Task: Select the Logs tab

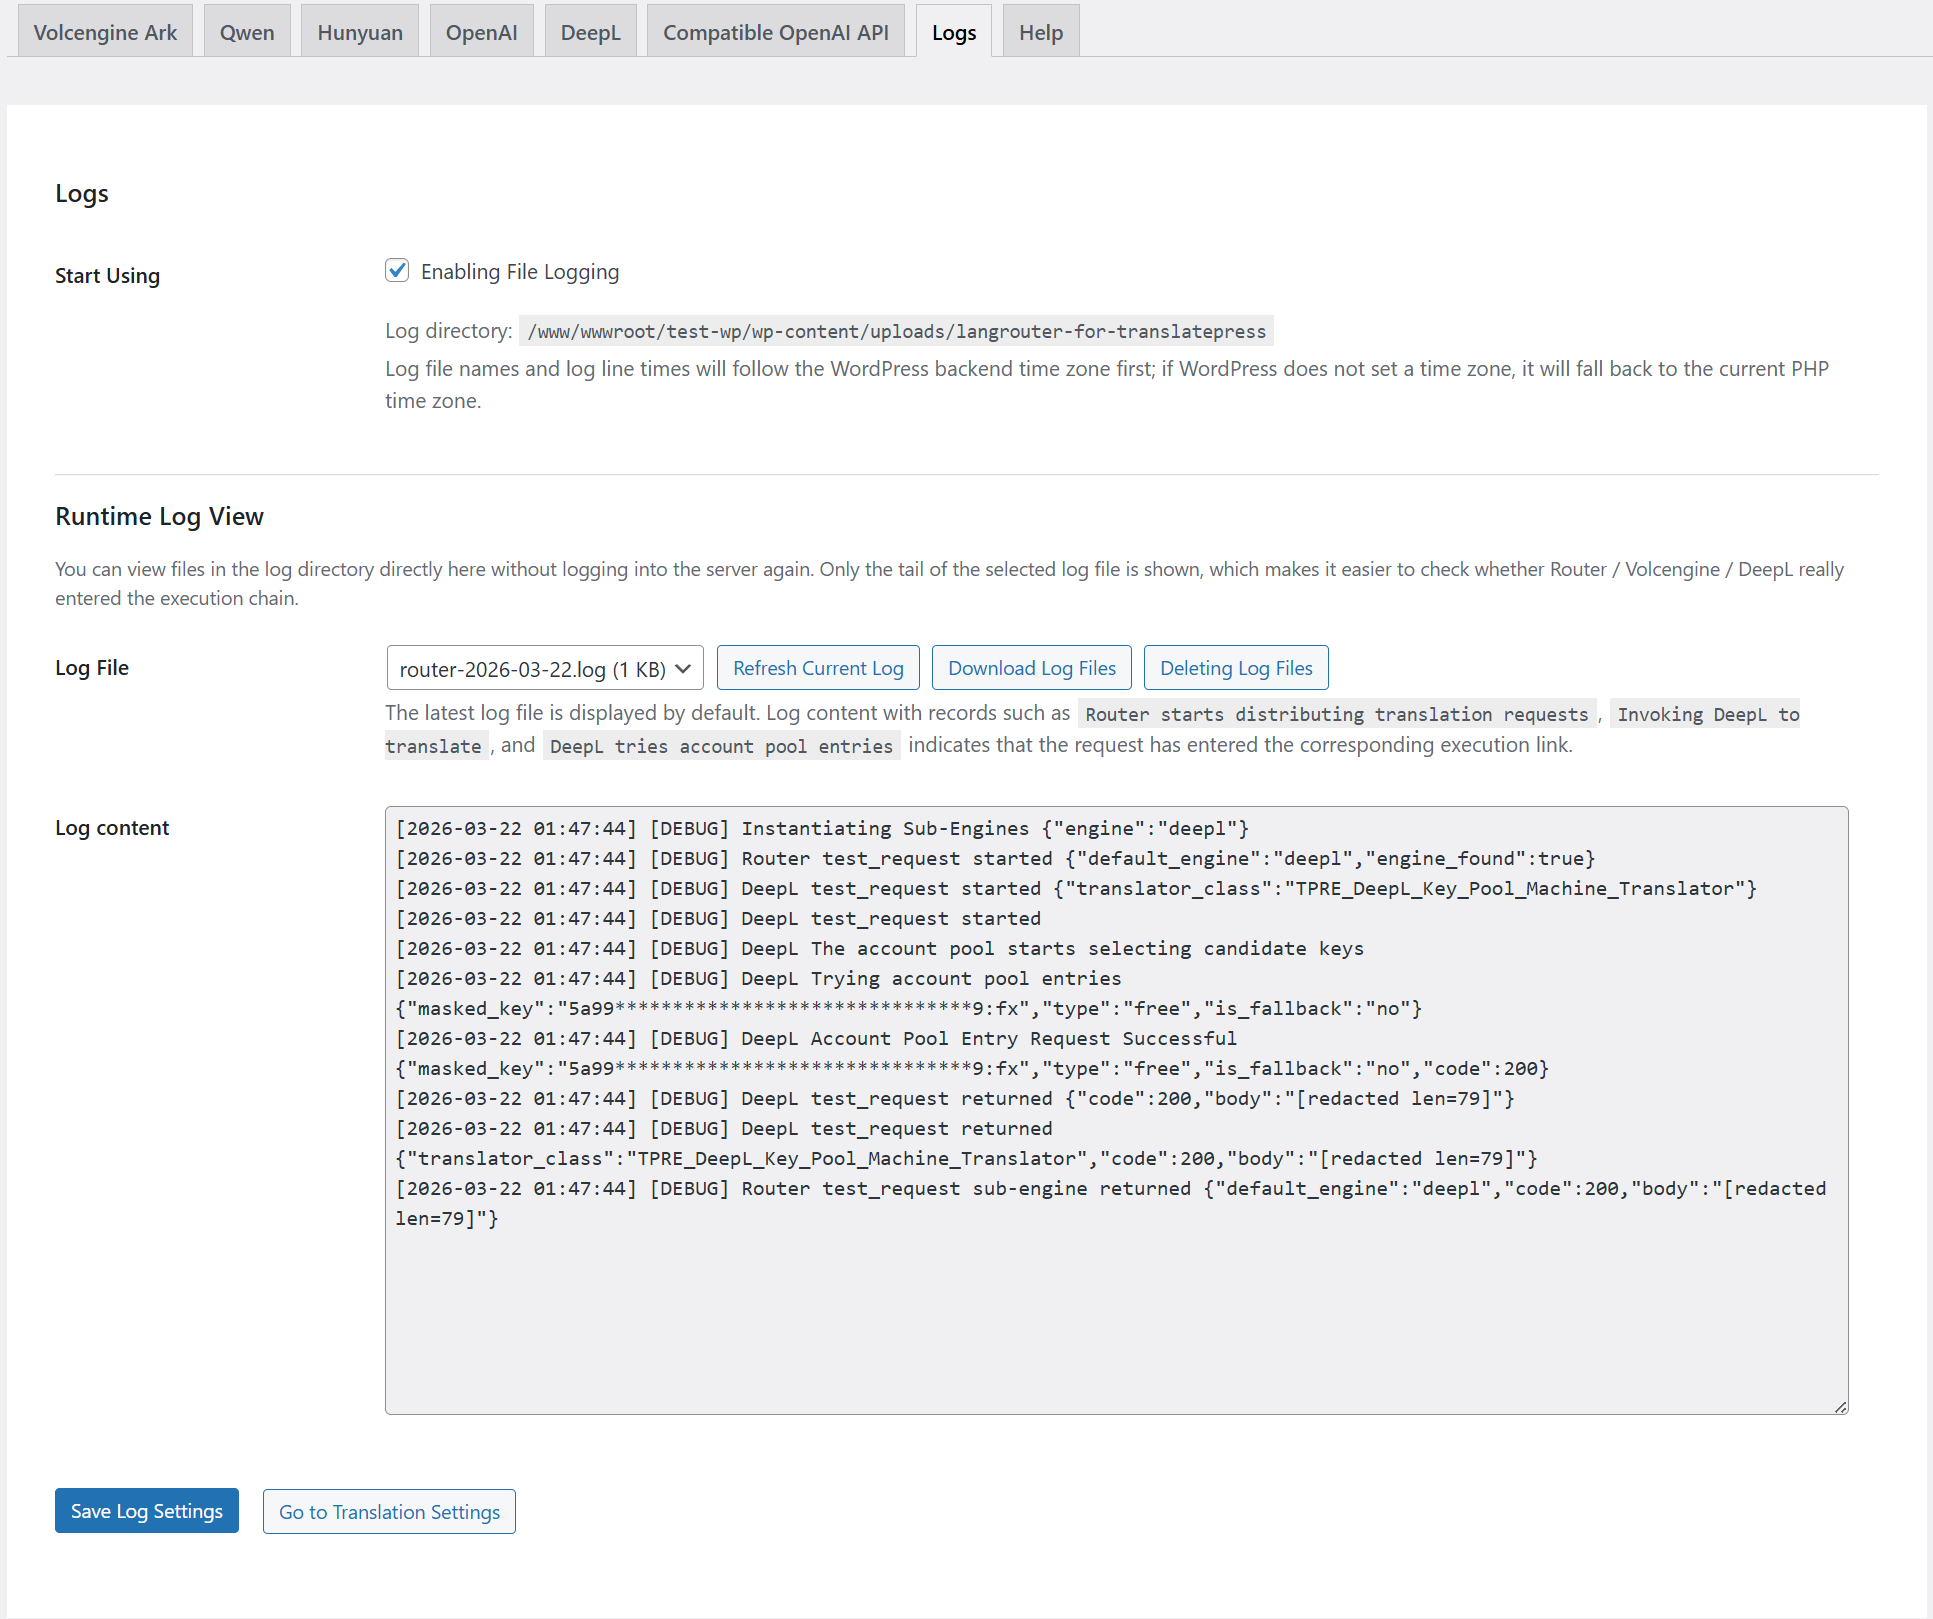Action: coord(954,31)
